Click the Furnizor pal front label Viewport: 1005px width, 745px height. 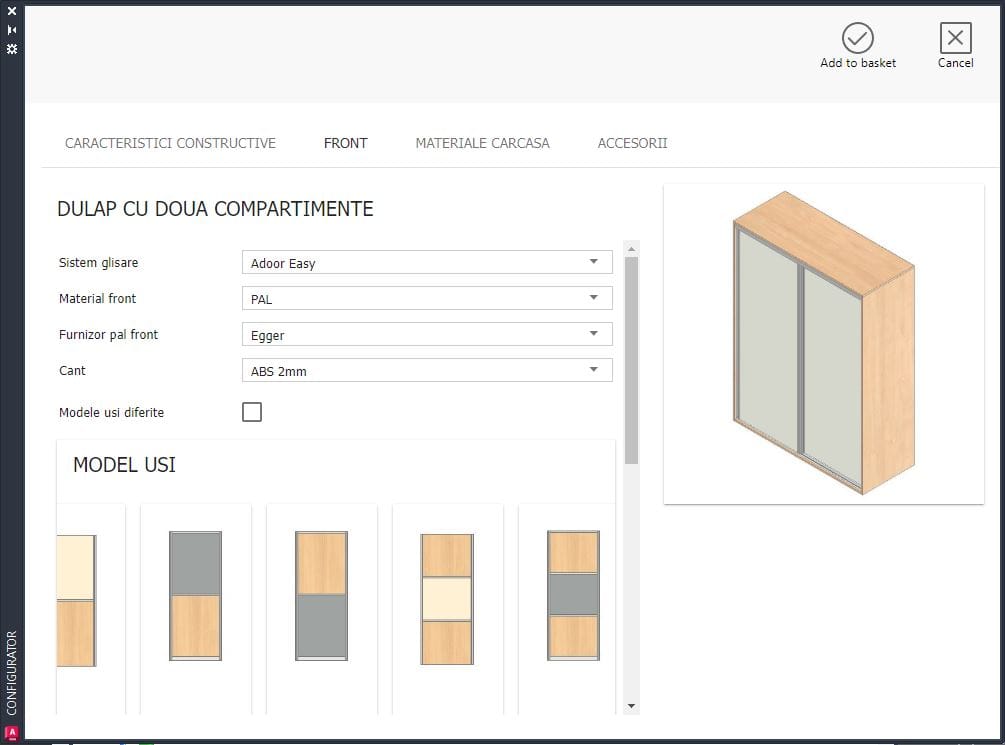(108, 334)
